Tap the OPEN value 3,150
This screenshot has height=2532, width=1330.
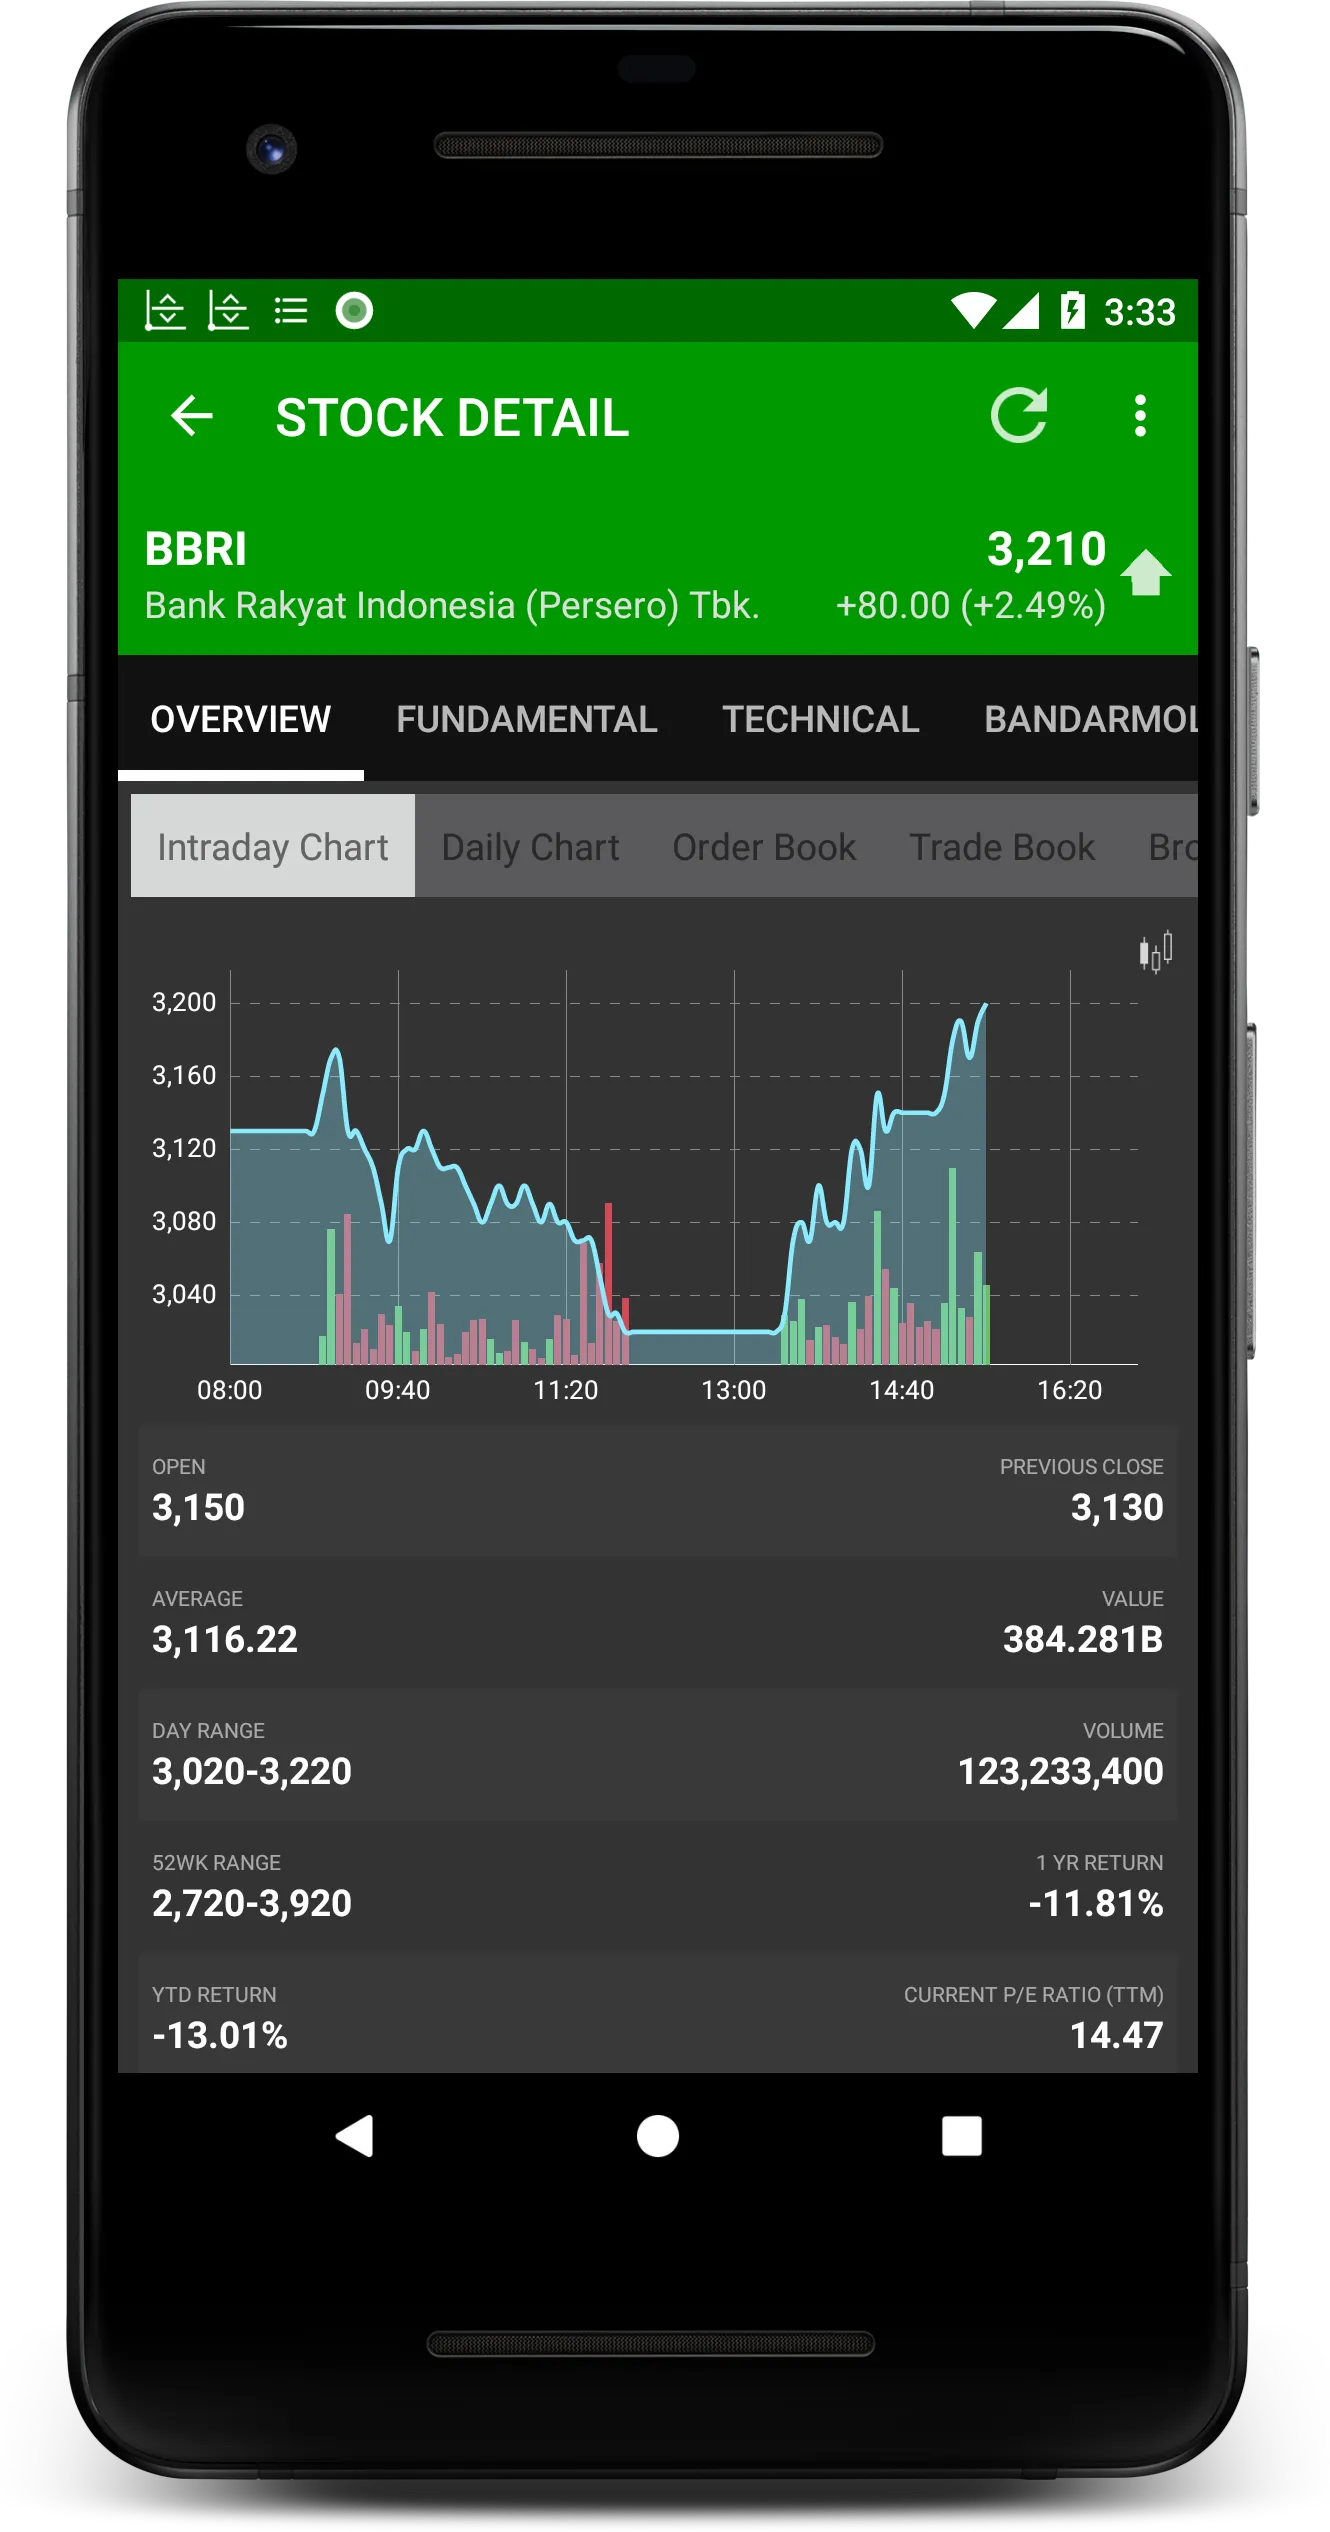click(x=198, y=1507)
